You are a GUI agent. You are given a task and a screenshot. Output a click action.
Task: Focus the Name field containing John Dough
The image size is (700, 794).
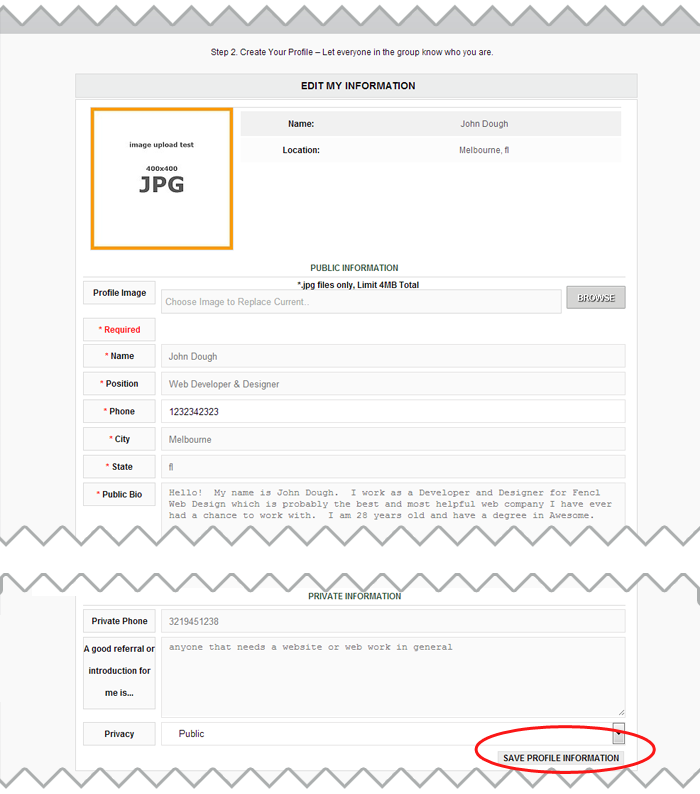392,356
